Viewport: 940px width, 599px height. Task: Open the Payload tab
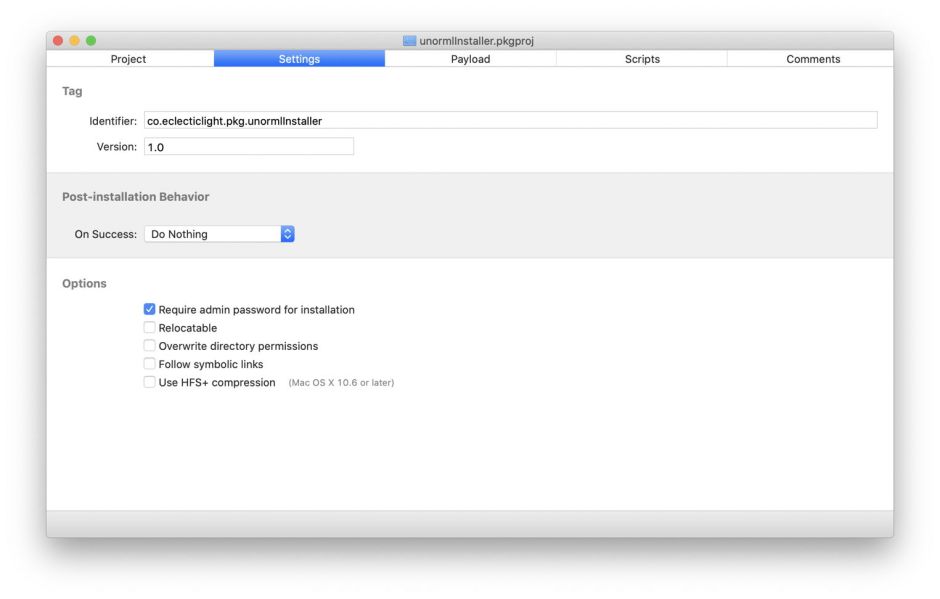pyautogui.click(x=470, y=59)
